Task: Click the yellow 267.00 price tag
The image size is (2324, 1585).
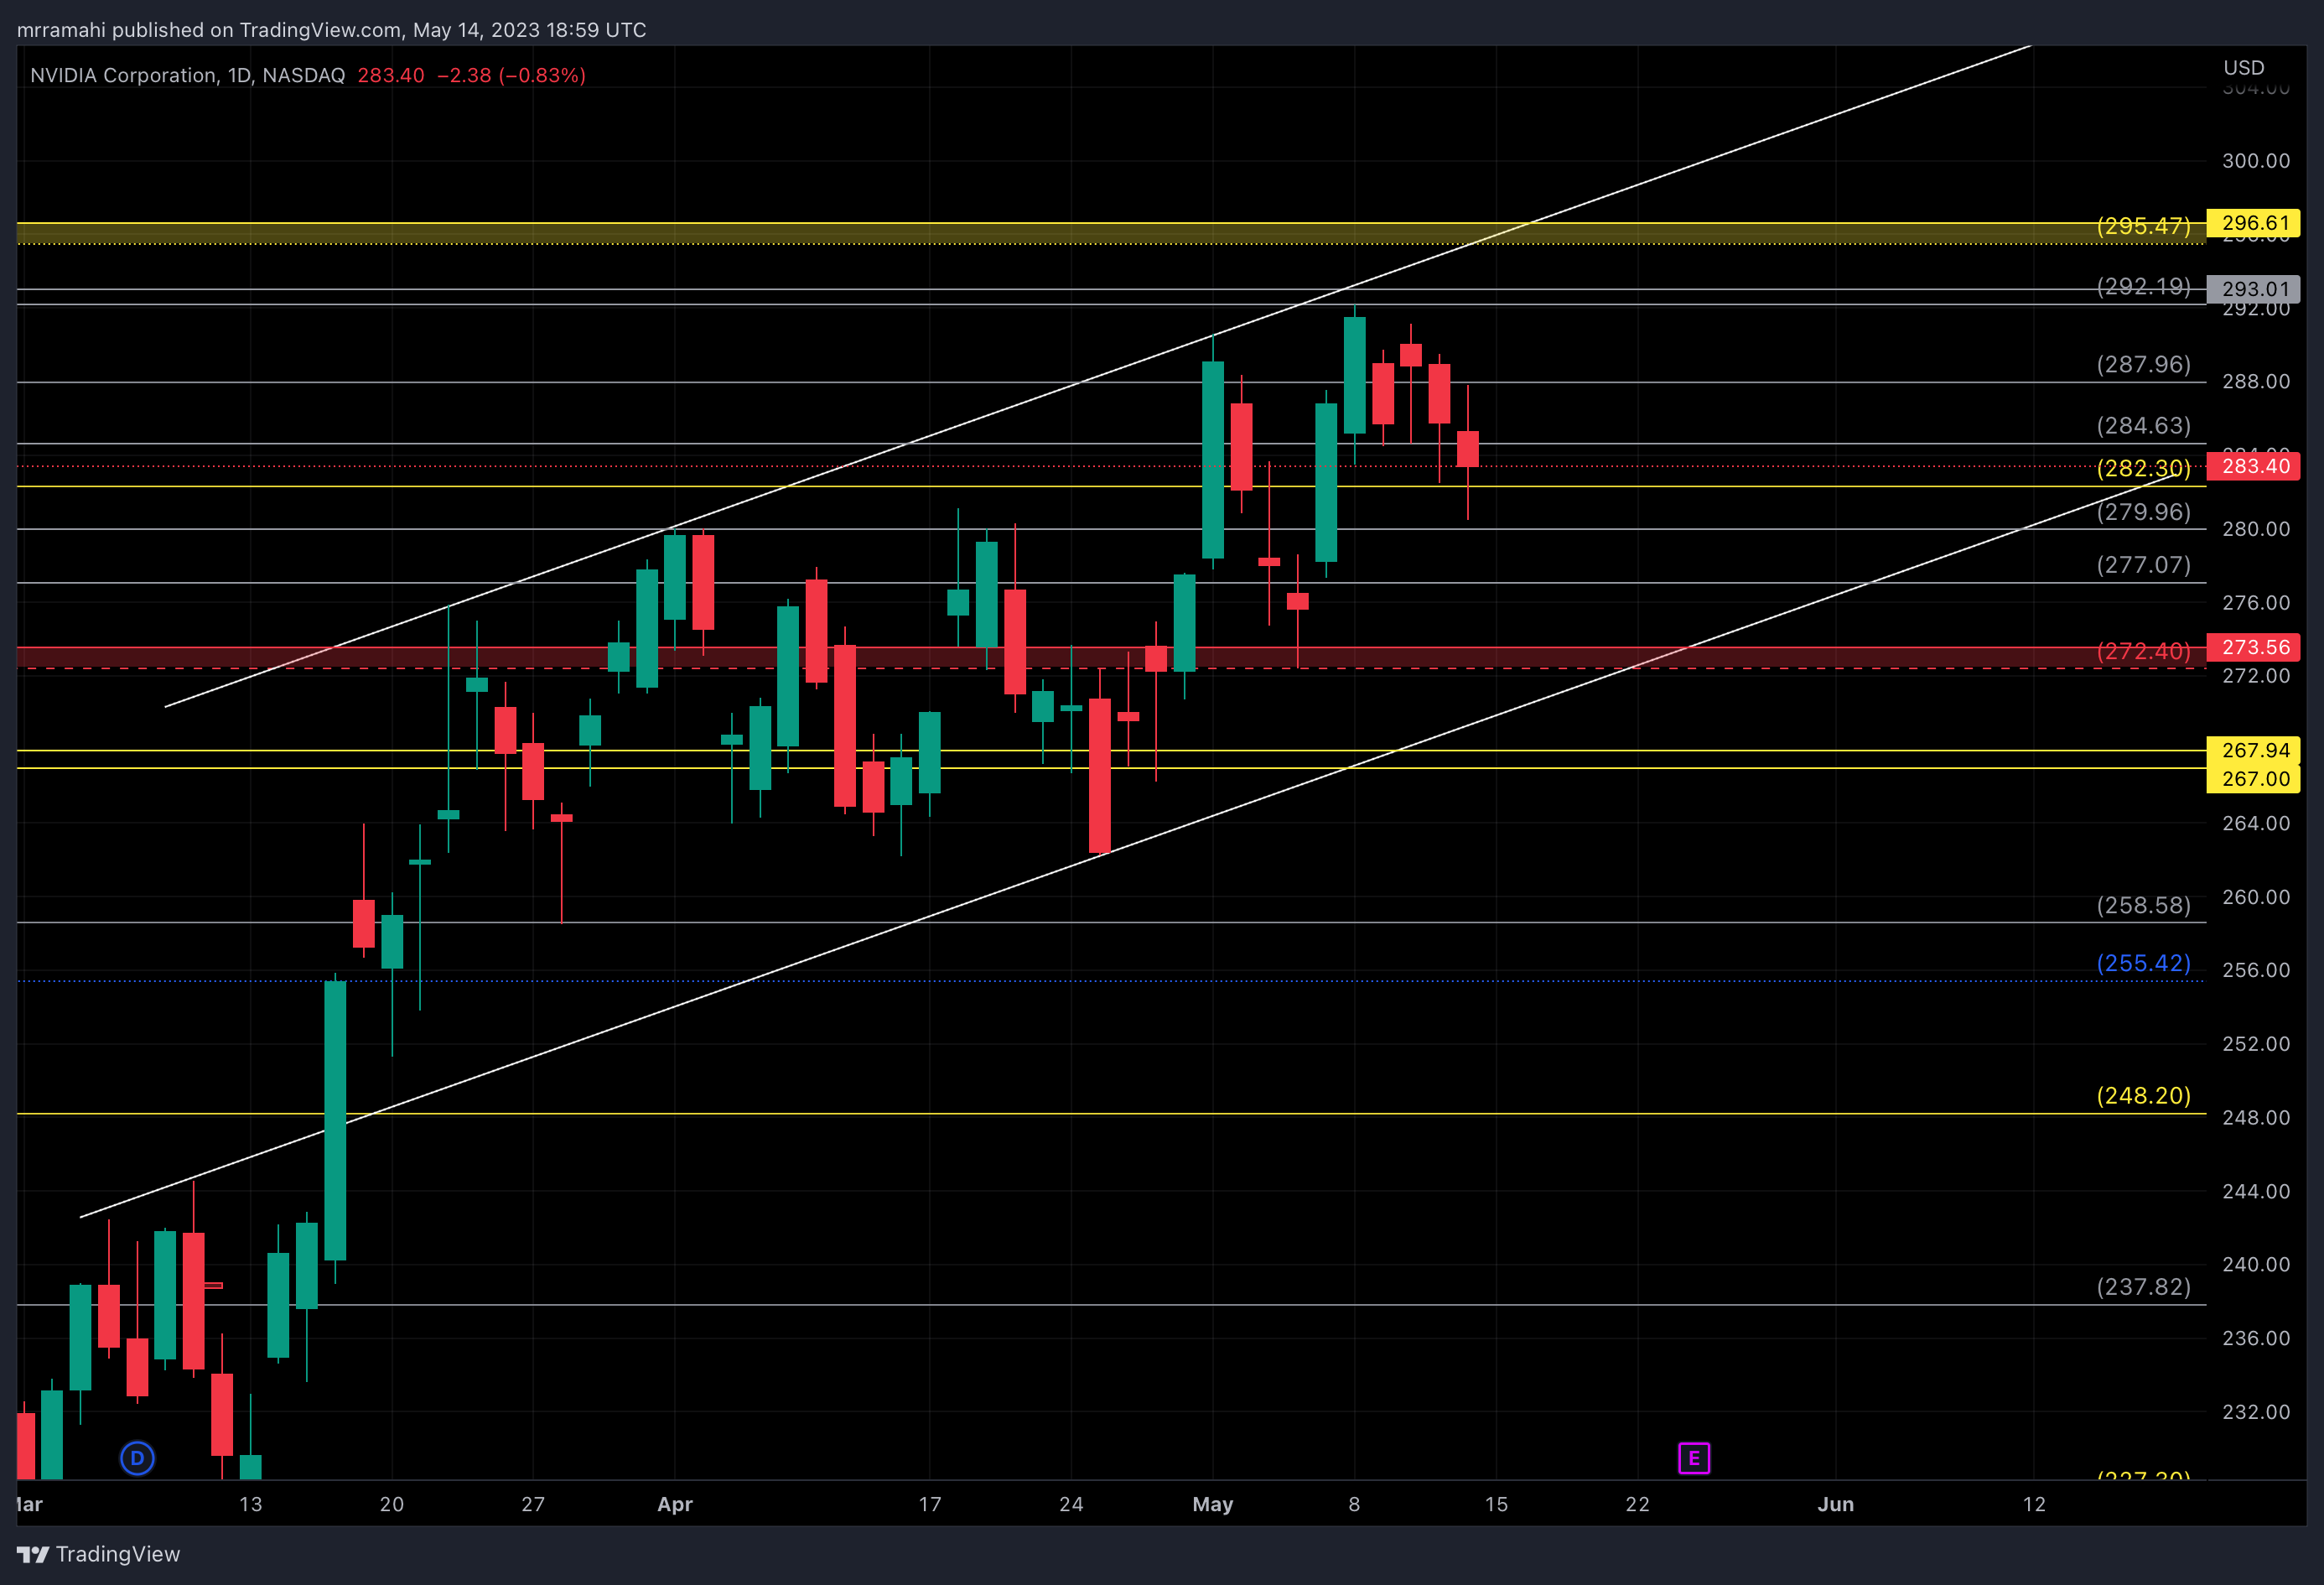Action: (x=2254, y=778)
